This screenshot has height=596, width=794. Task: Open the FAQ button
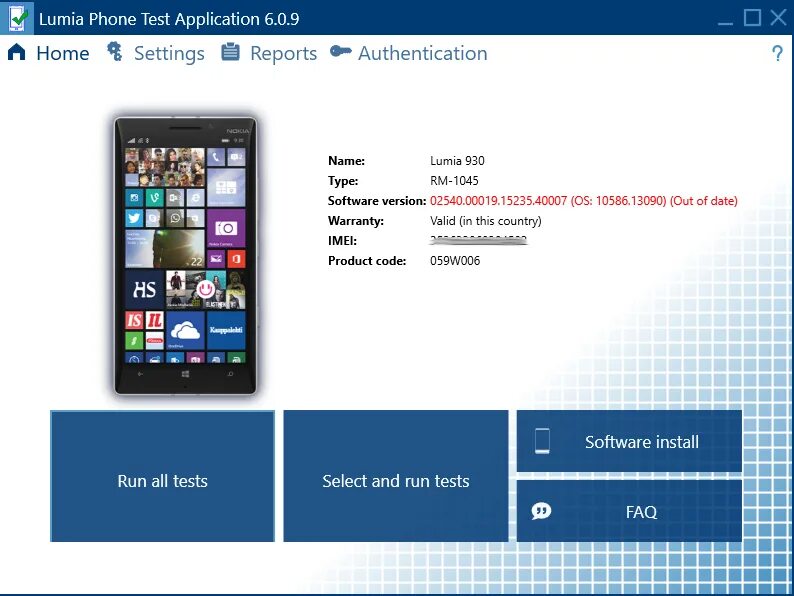[629, 511]
